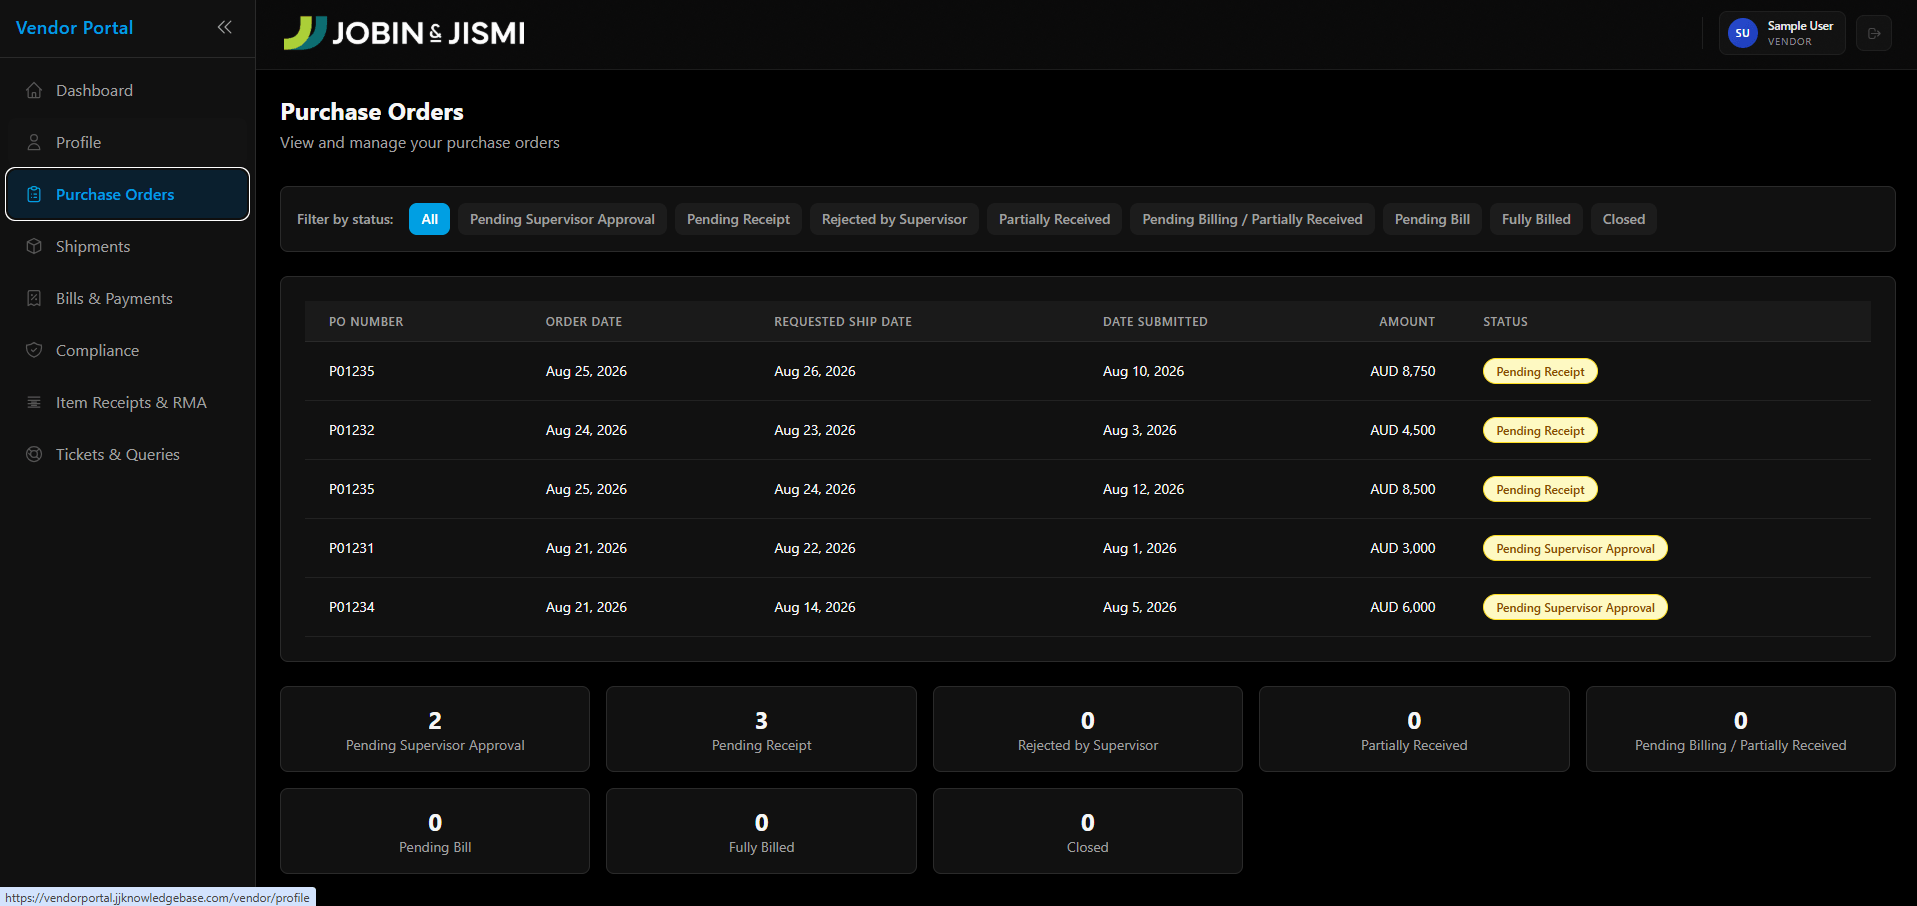Click the SU user avatar
This screenshot has height=906, width=1917.
[1742, 33]
